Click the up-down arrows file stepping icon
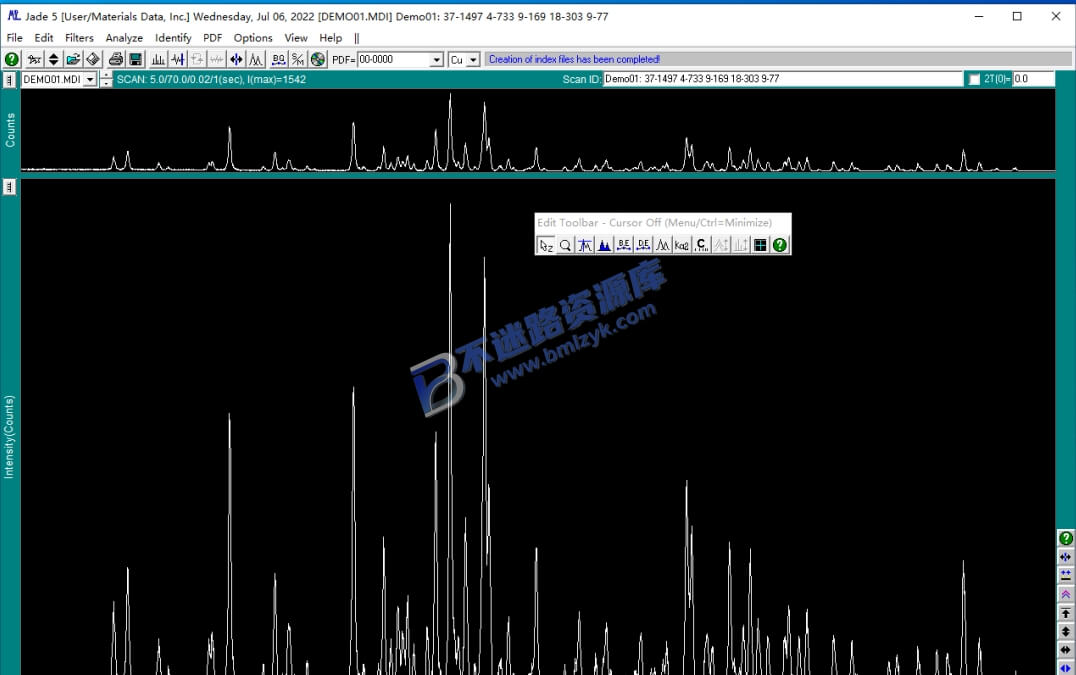The width and height of the screenshot is (1076, 675). 54,60
